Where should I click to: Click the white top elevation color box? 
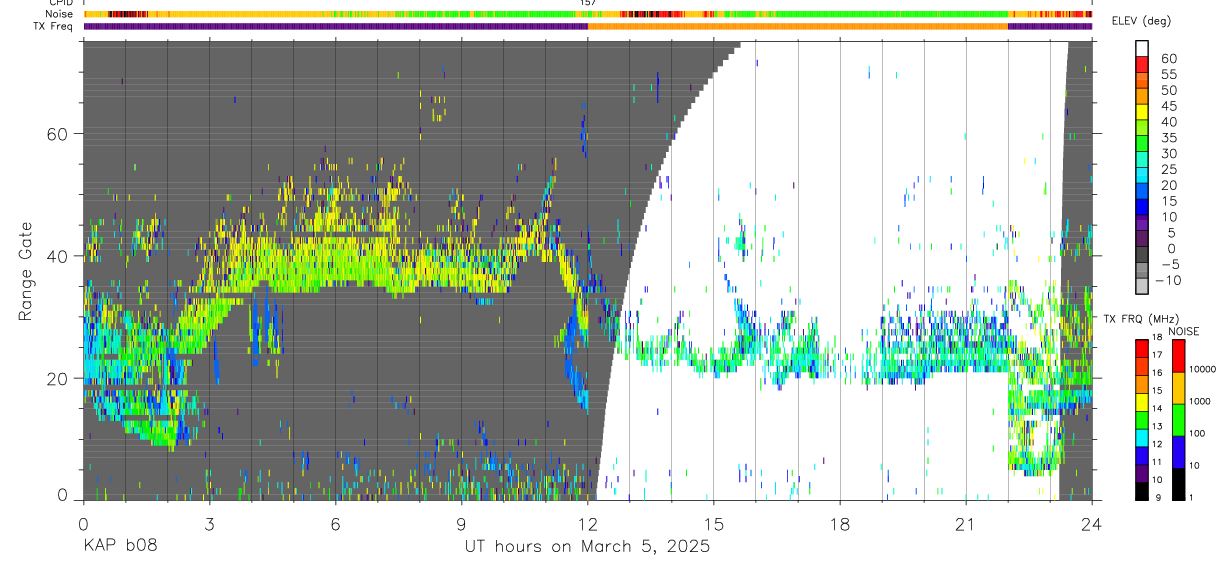tap(1142, 49)
